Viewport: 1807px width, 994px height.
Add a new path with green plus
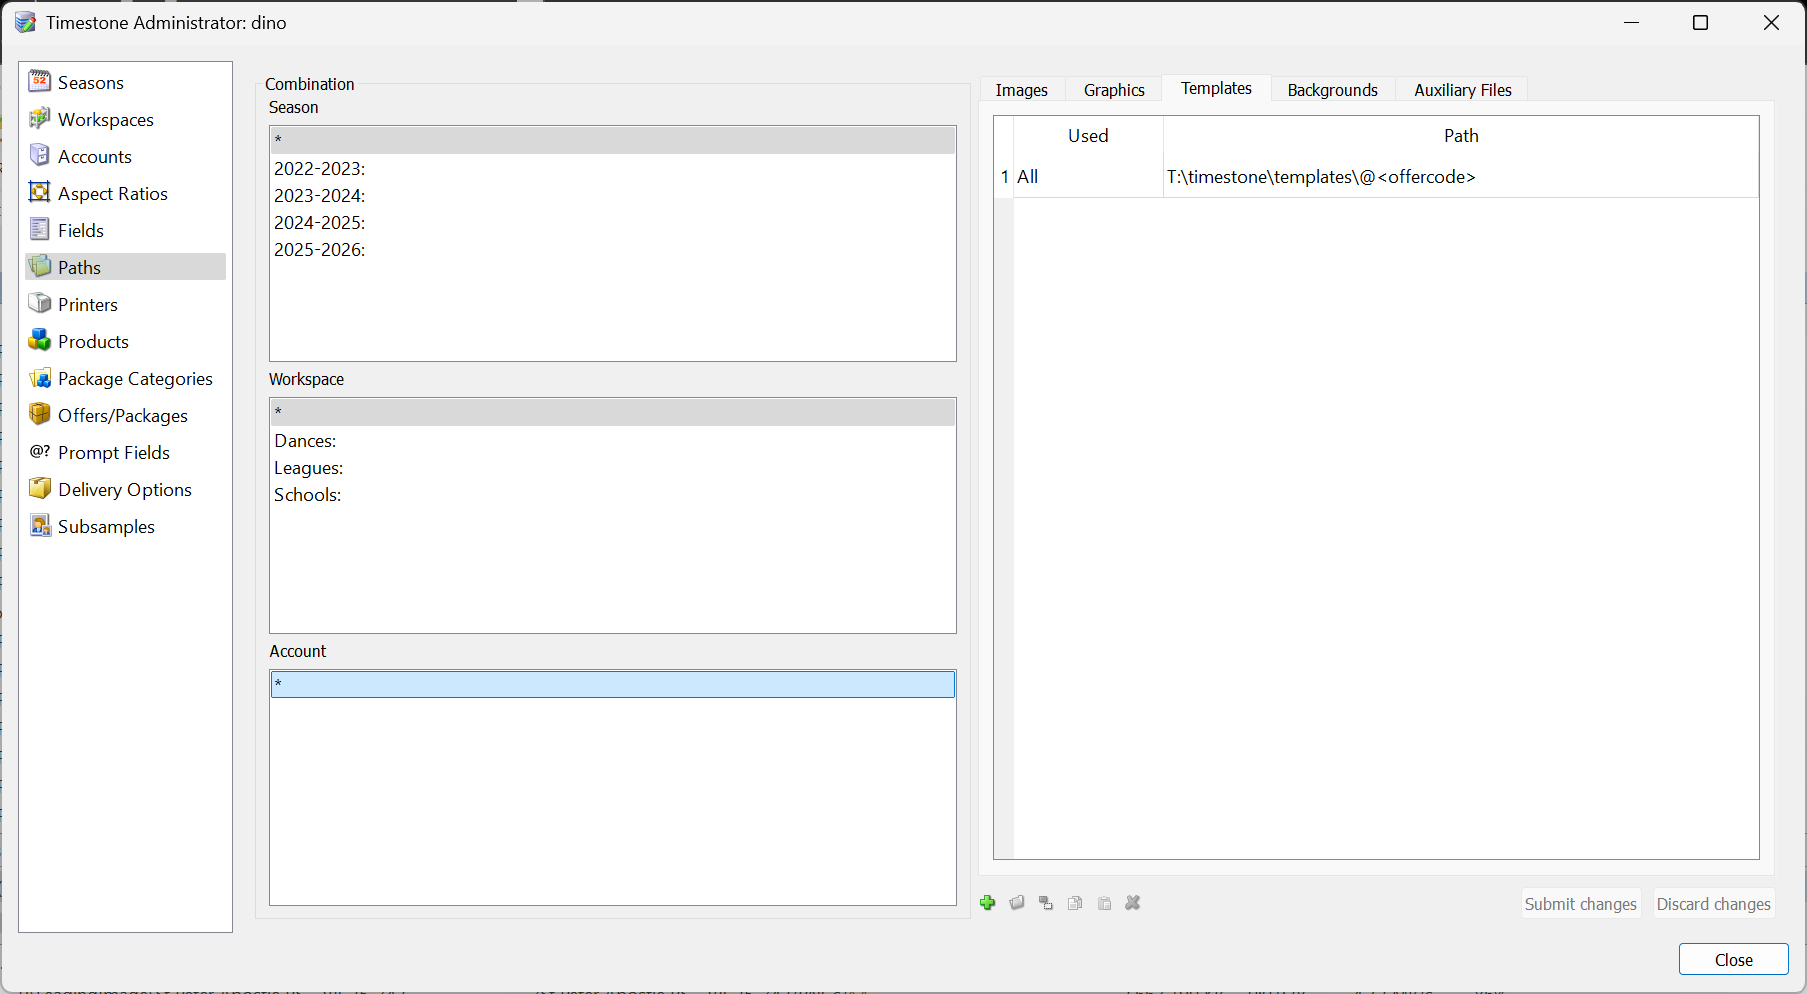coord(988,903)
